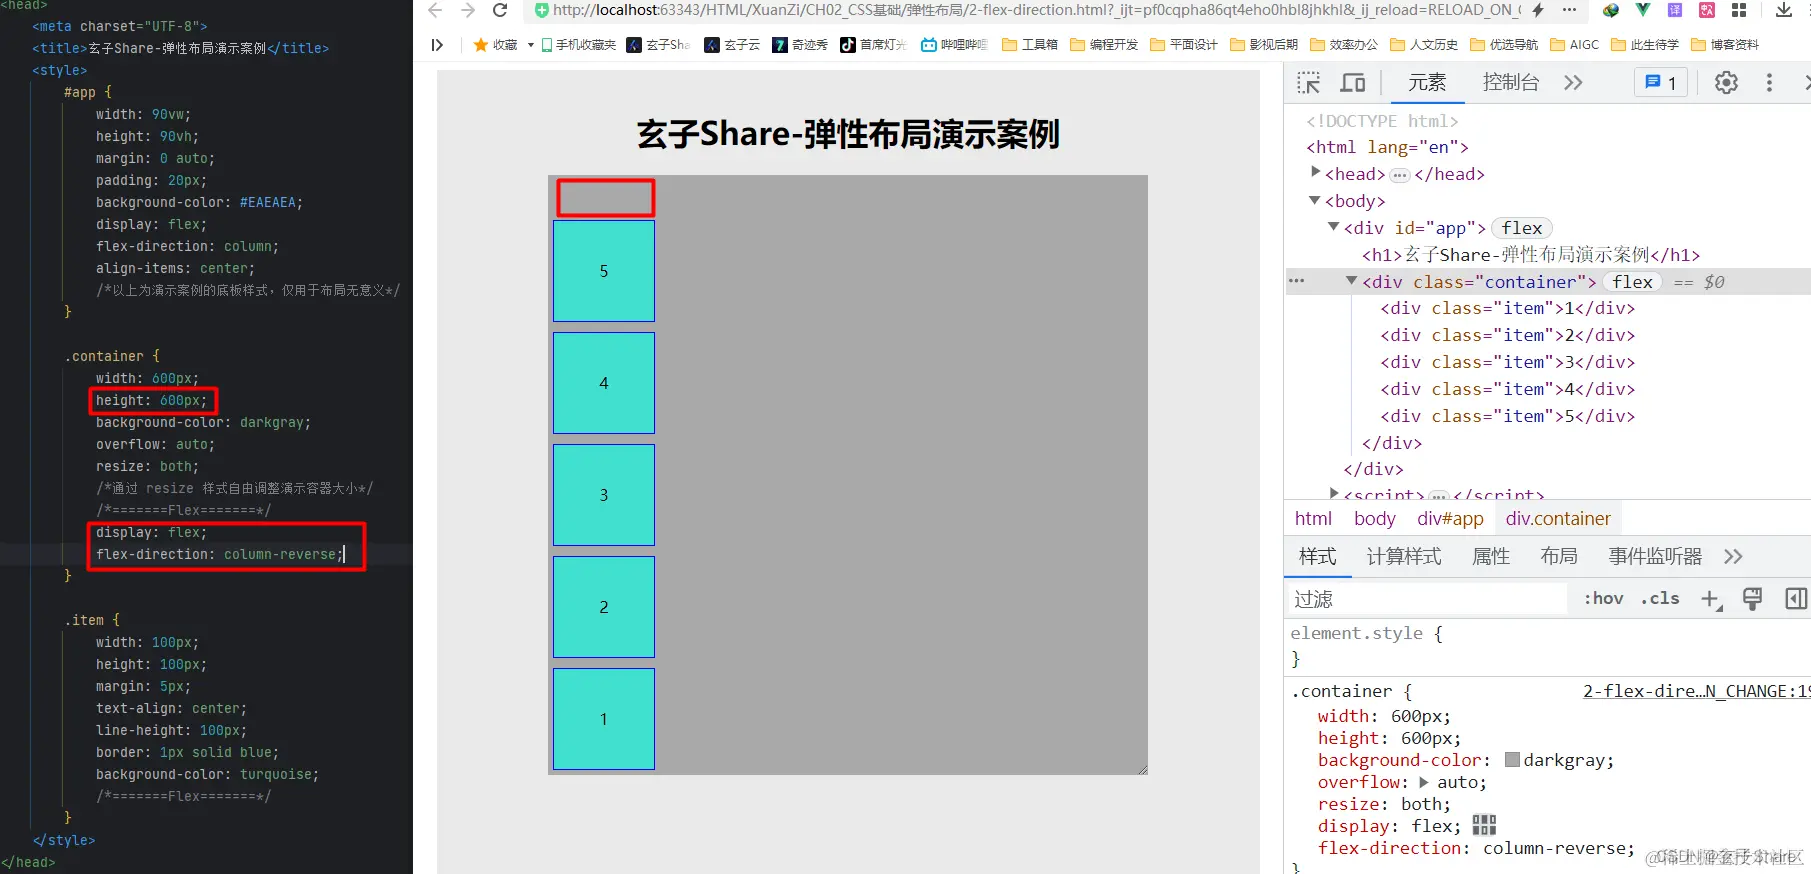The width and height of the screenshot is (1811, 874).
Task: Switch to the 元素 DevTools tab
Action: [1427, 83]
